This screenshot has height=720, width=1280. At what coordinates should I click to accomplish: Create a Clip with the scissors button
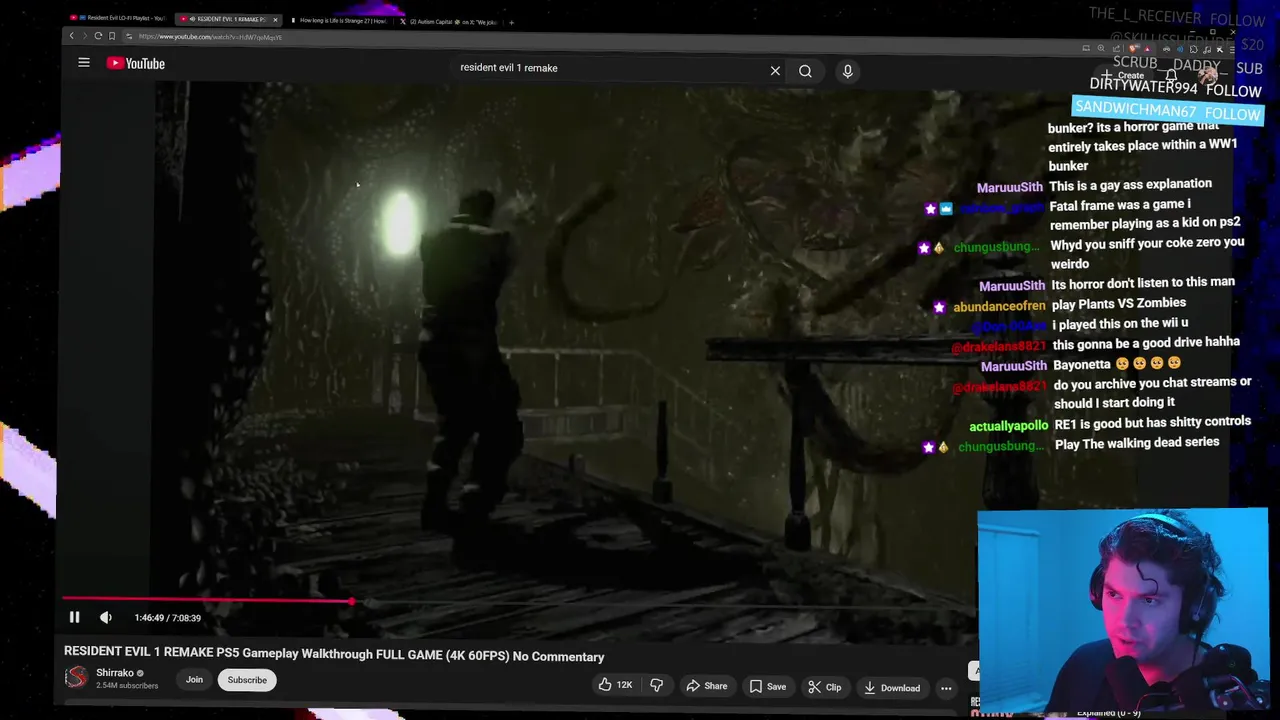tap(825, 687)
